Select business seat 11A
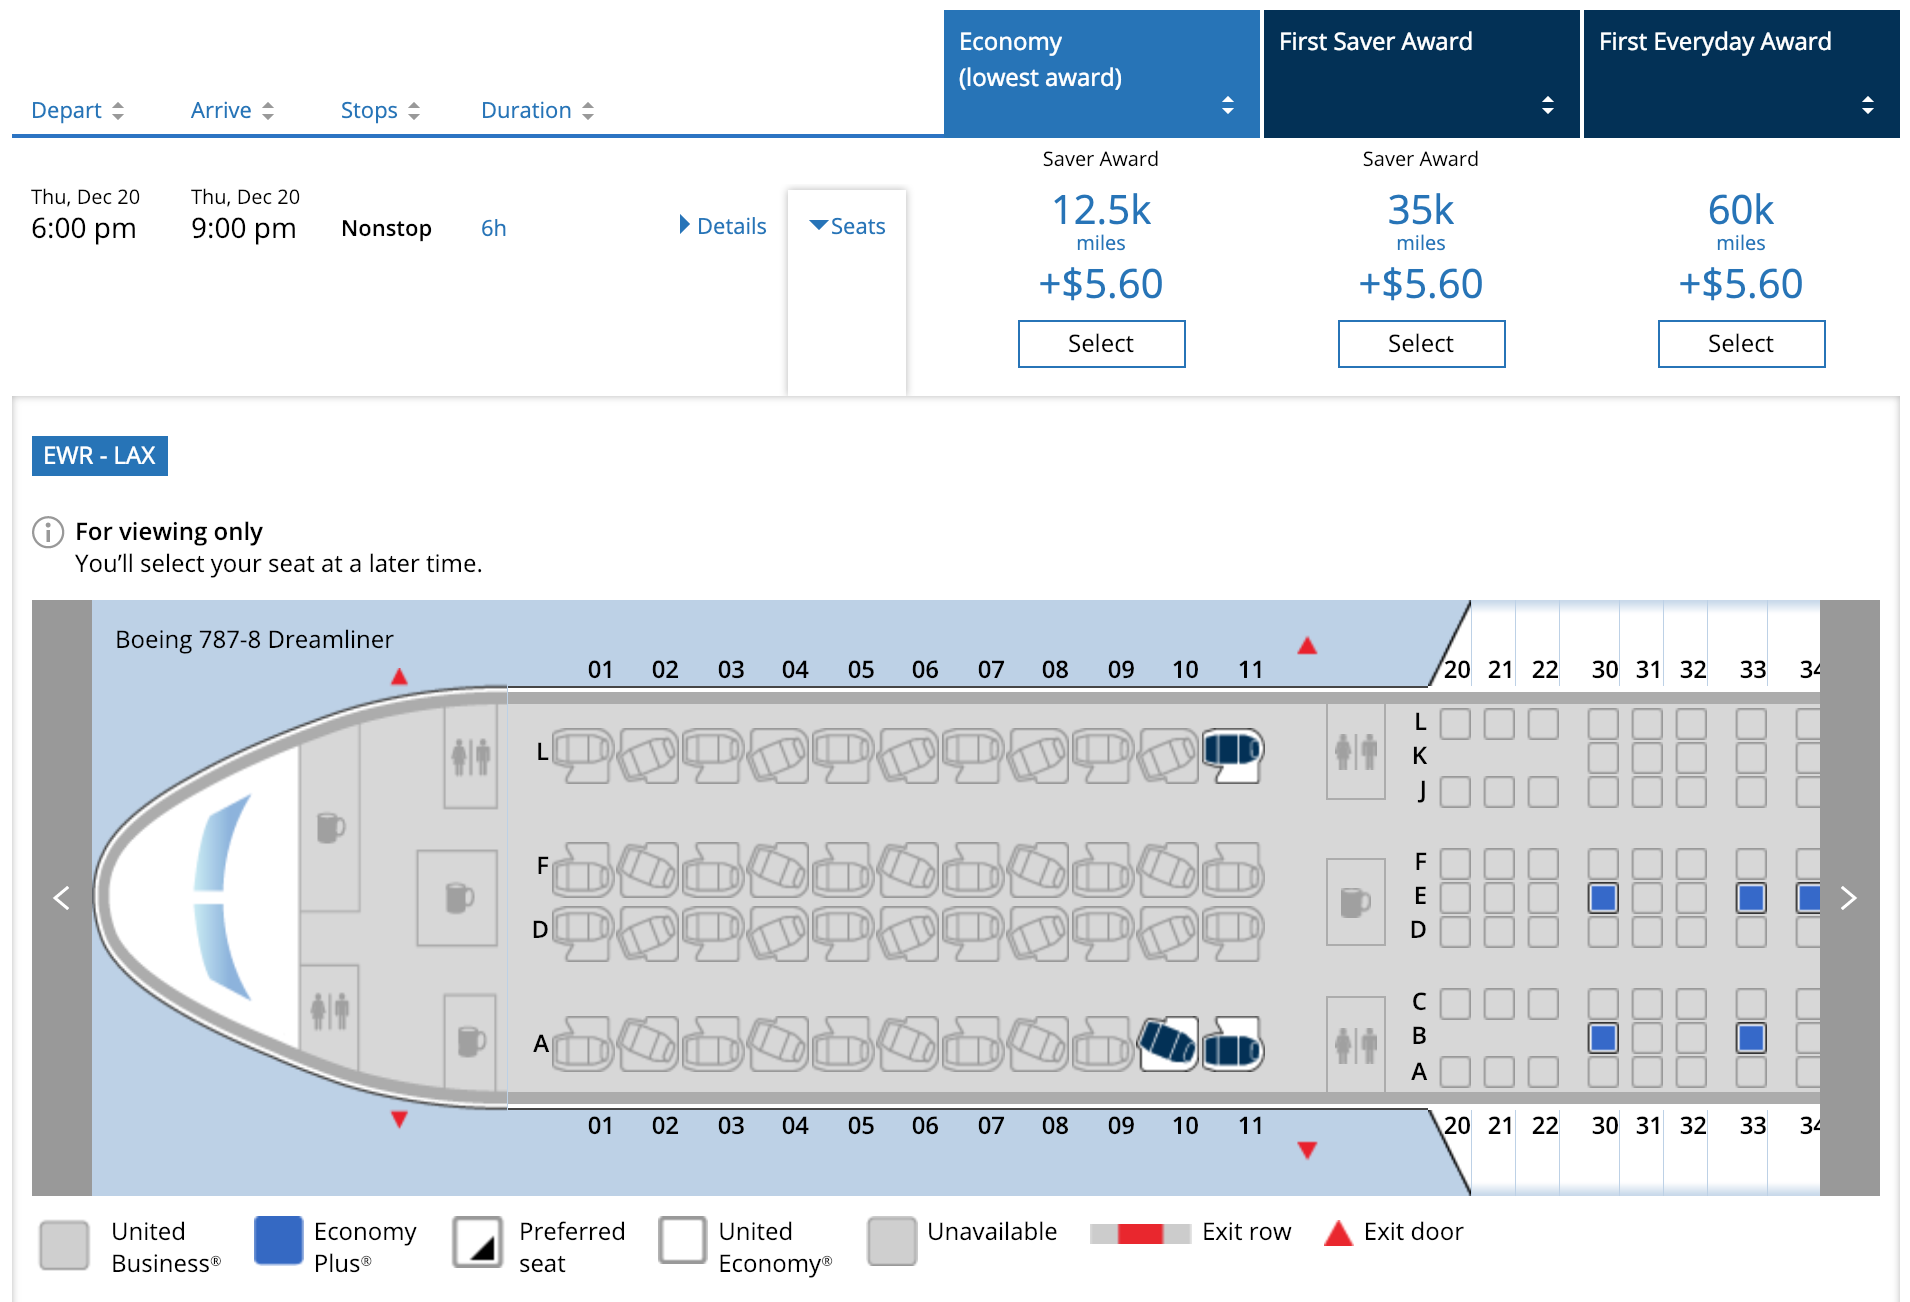Image resolution: width=1910 pixels, height=1302 pixels. point(1232,1046)
